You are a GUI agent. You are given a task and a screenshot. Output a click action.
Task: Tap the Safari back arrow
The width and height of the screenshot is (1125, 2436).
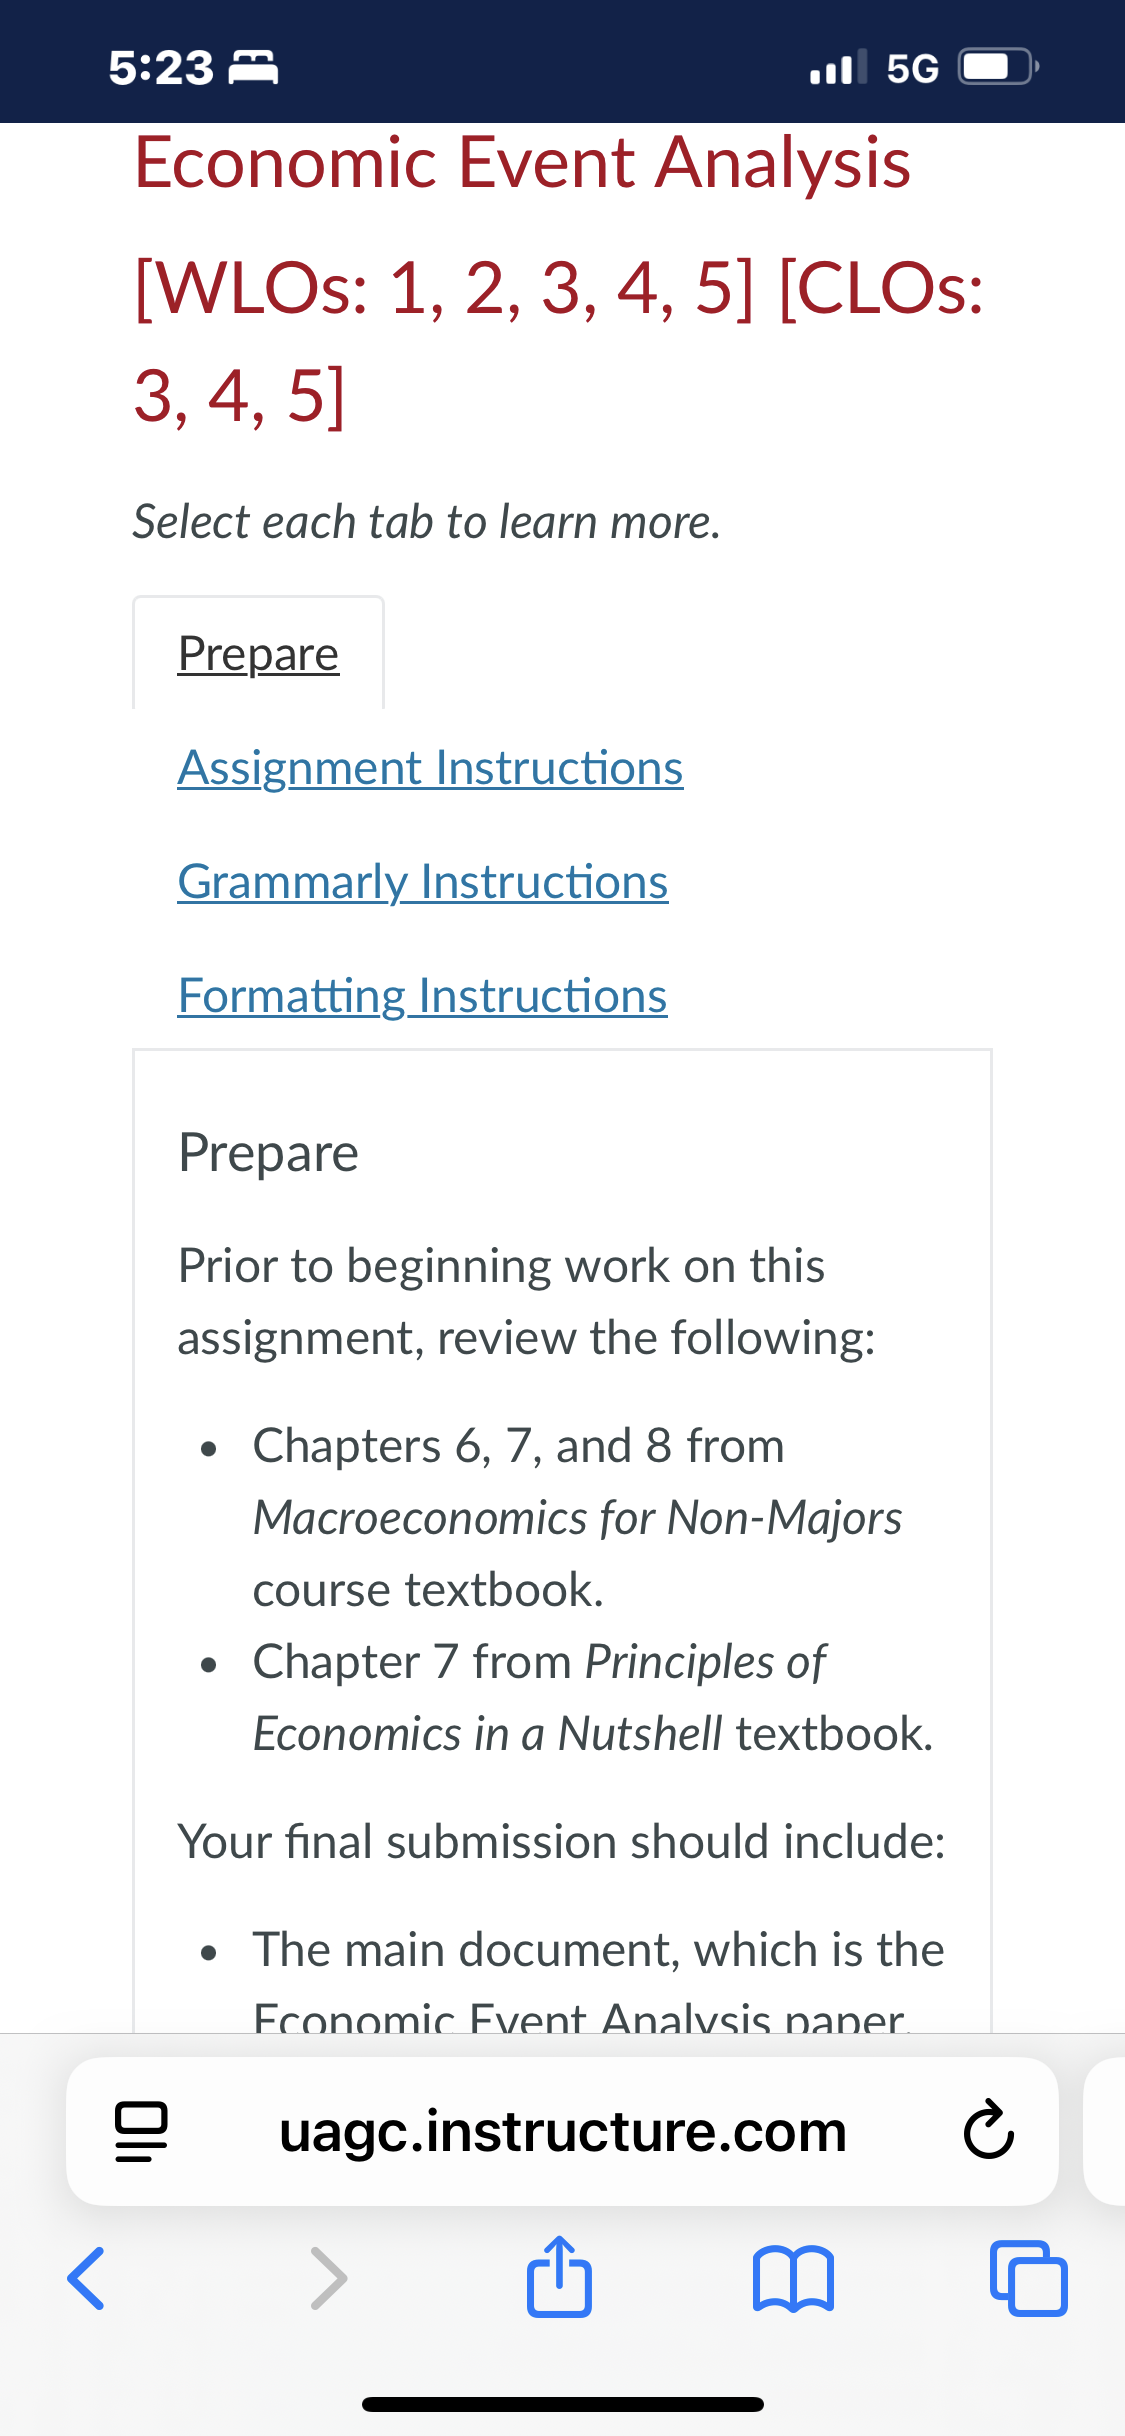click(x=86, y=2279)
